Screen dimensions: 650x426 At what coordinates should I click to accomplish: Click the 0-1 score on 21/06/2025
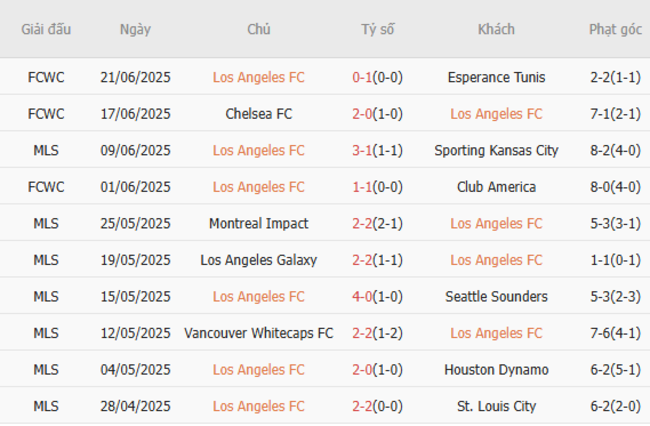(363, 77)
